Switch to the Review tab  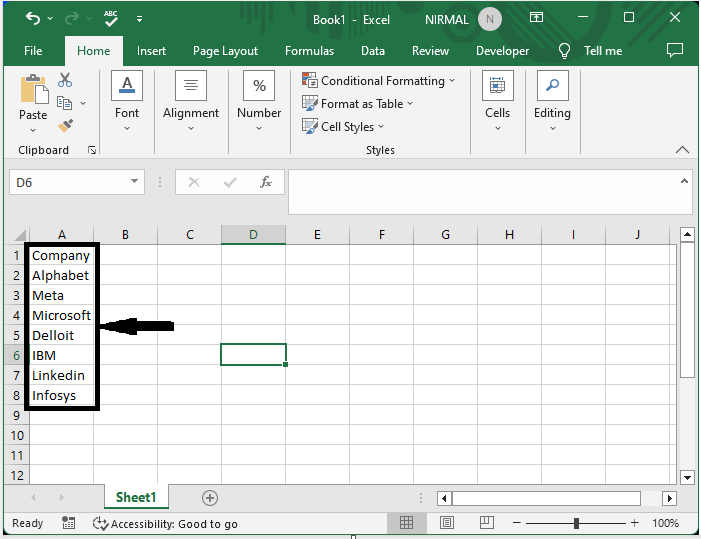430,51
